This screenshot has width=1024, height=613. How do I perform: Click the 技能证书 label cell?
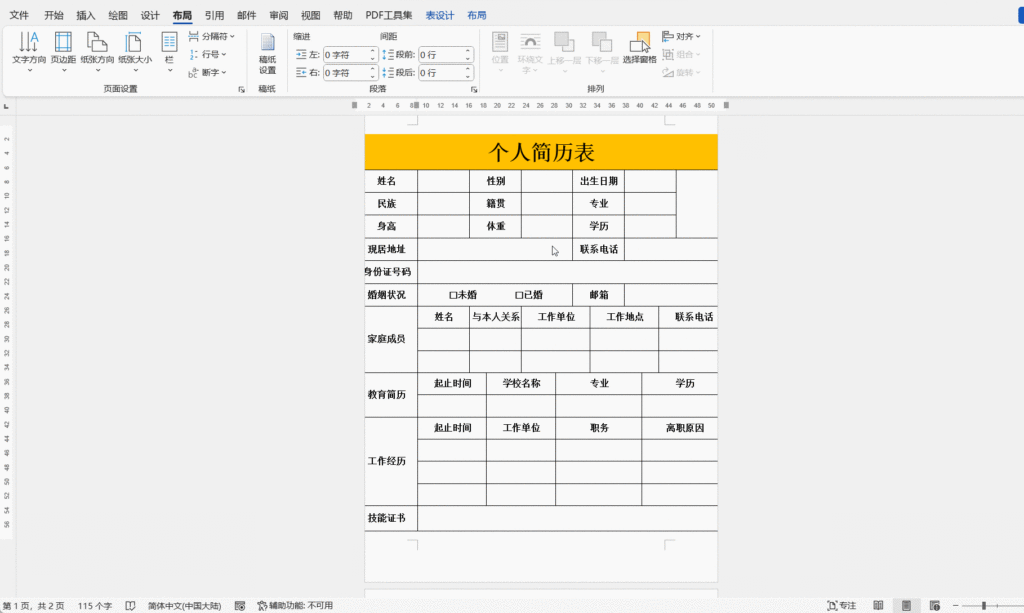(391, 518)
